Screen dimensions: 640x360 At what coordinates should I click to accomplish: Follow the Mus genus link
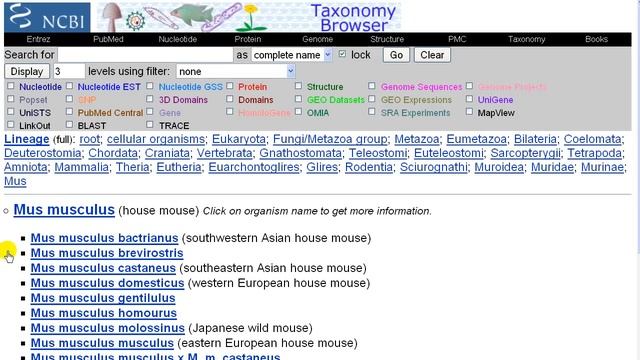click(15, 181)
